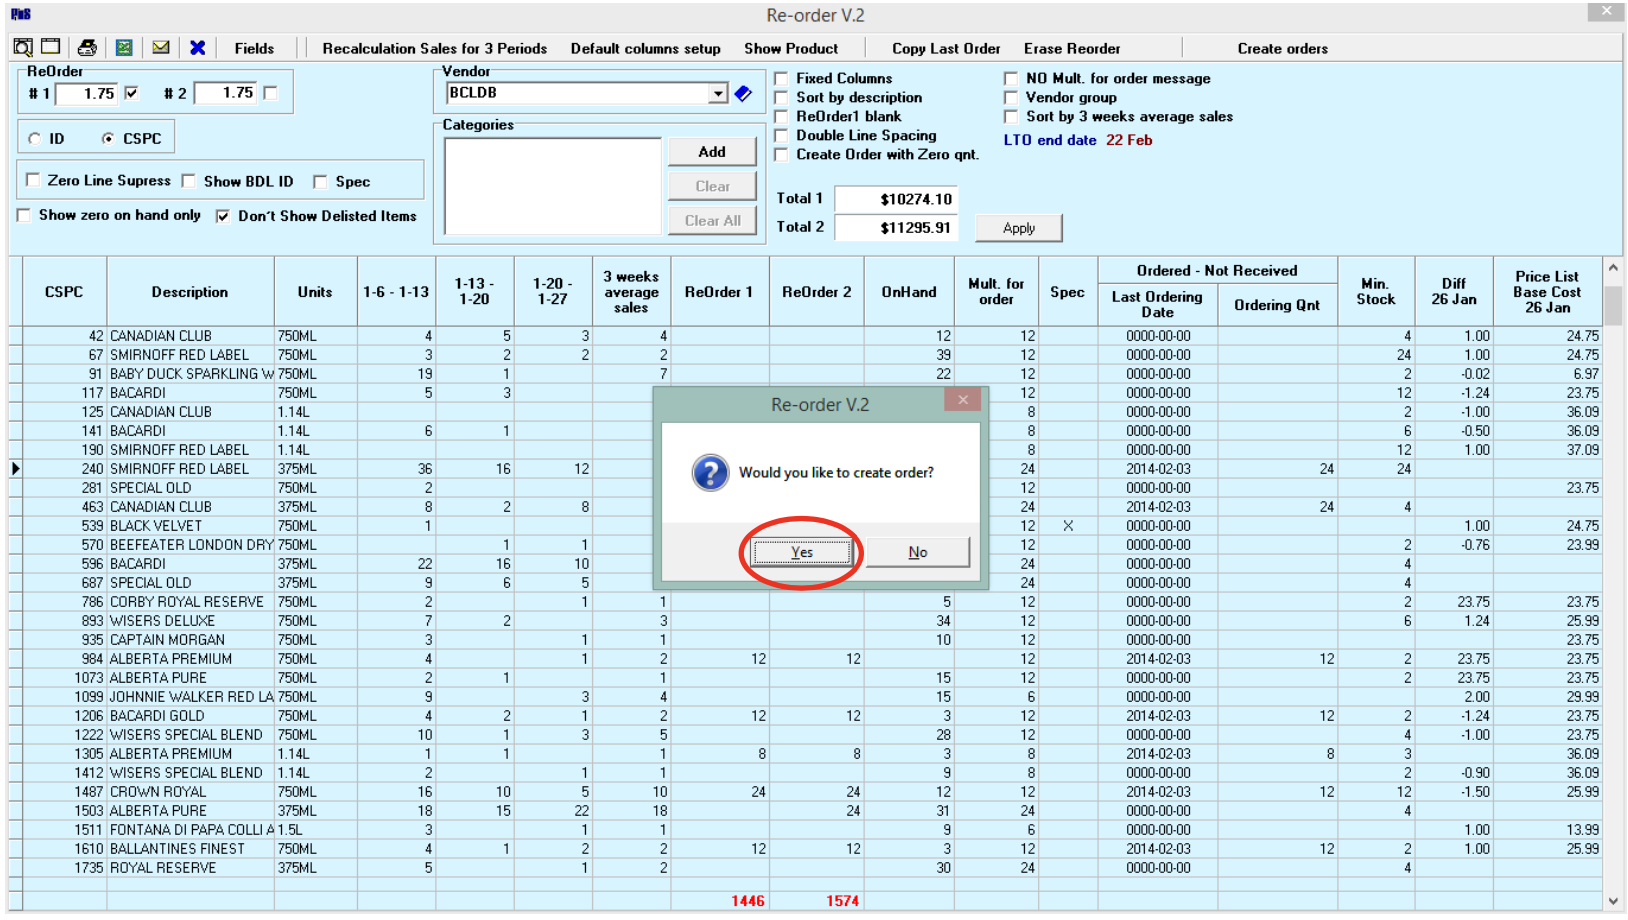Run Recalculation Sales for 3 Periods

434,48
